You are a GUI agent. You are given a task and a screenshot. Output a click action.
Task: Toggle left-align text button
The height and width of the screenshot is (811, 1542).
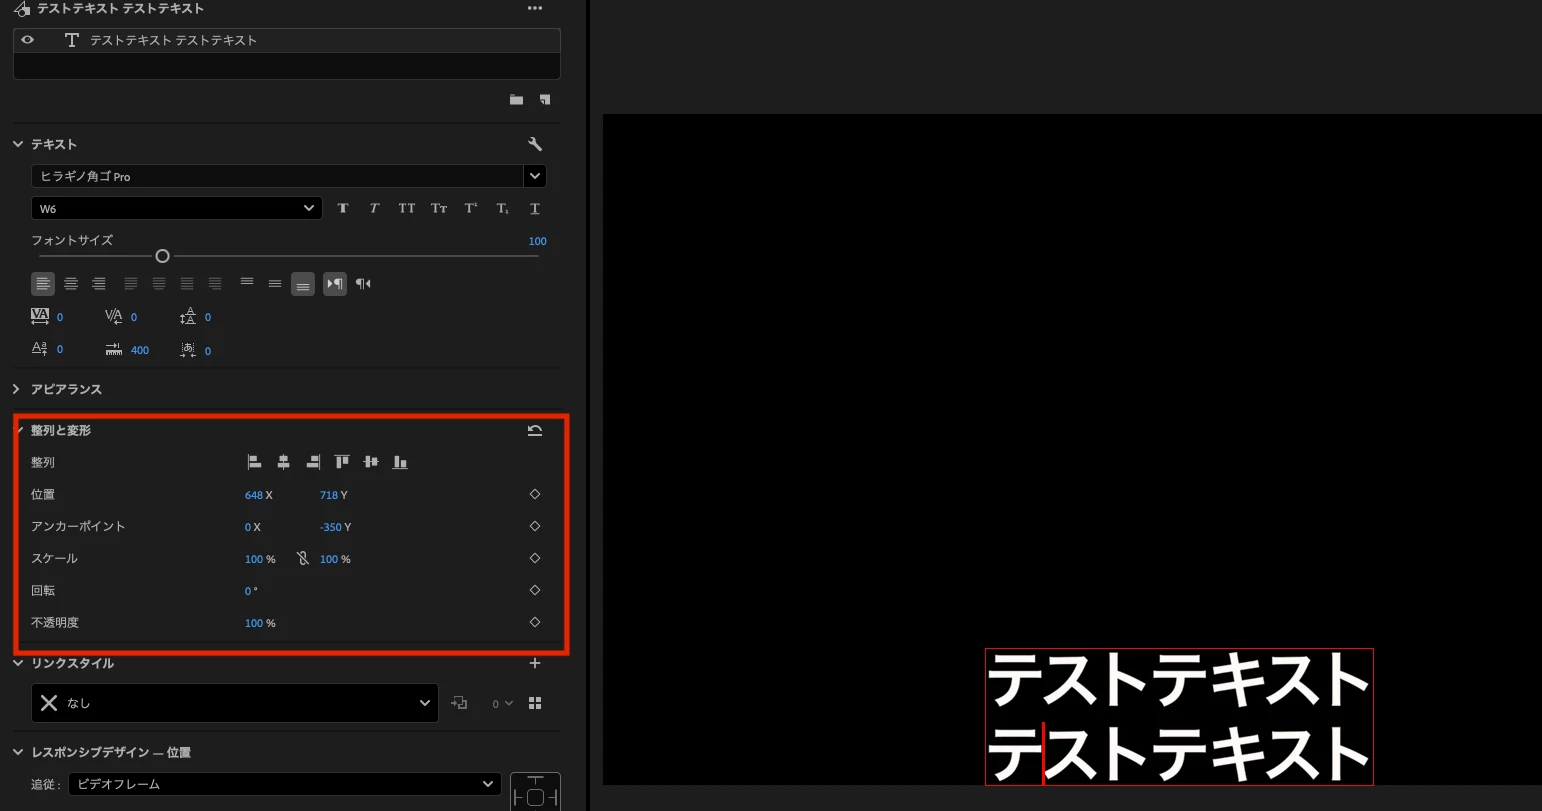[x=43, y=284]
